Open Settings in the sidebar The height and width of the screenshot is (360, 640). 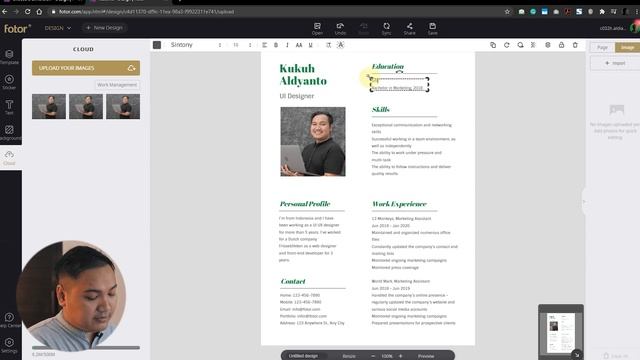[9, 345]
